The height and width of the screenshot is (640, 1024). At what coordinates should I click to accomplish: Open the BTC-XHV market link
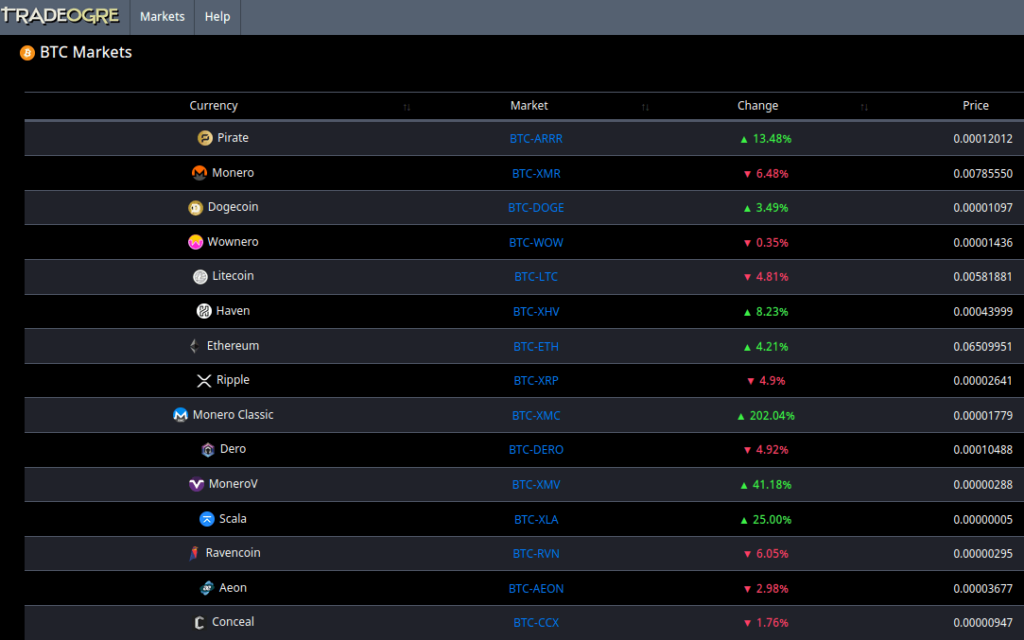tap(536, 312)
